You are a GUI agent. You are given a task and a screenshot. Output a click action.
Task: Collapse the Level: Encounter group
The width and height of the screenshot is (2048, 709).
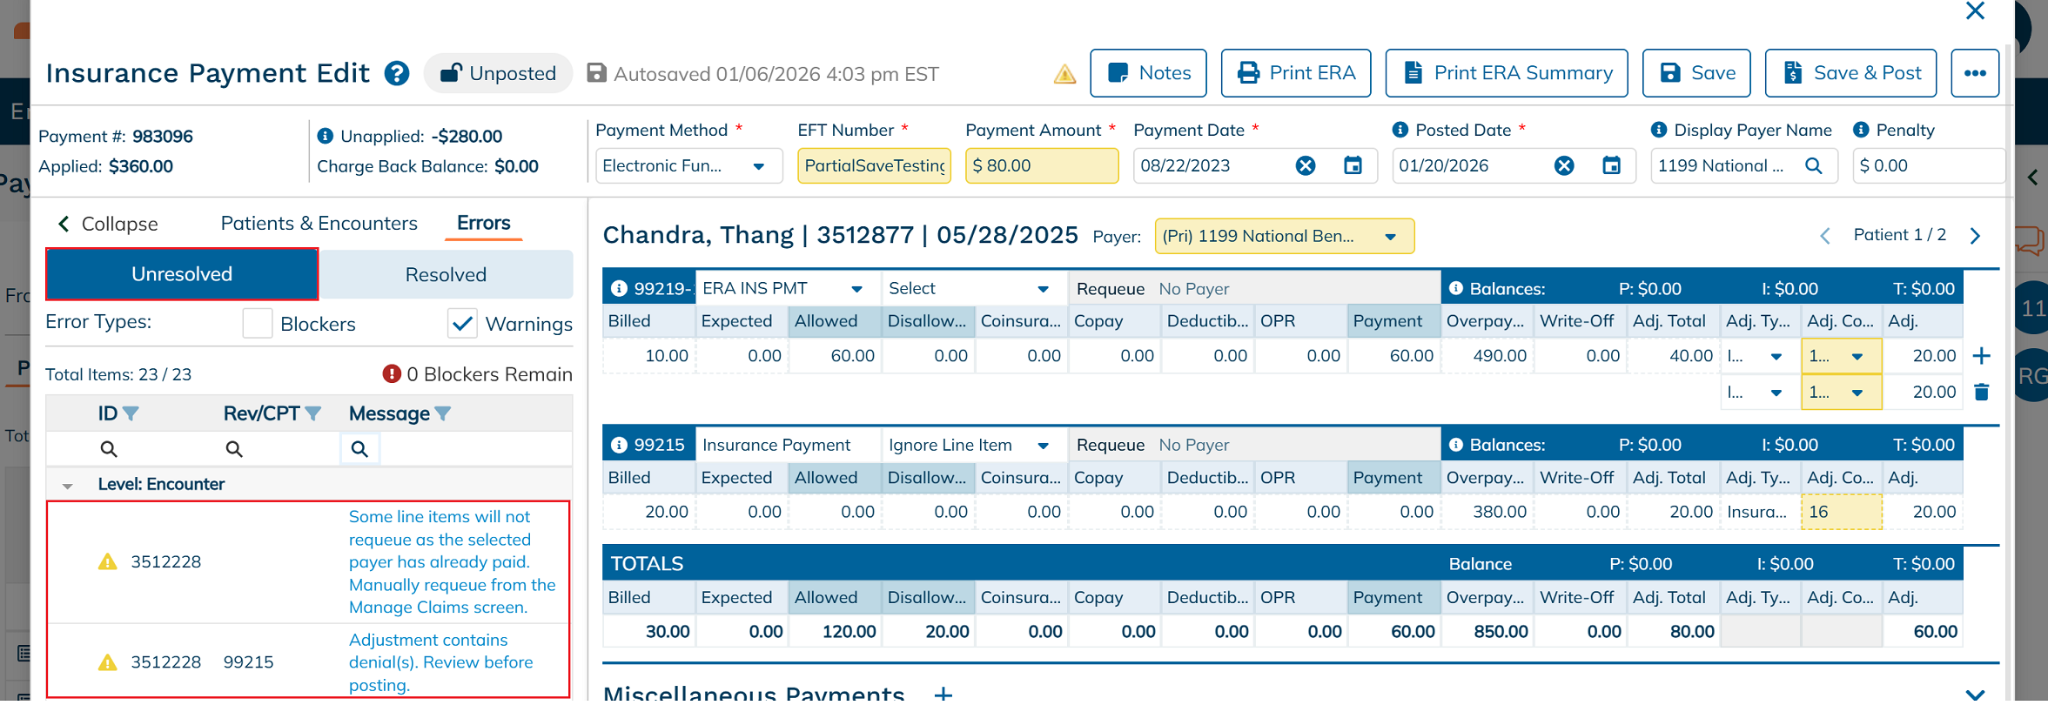click(x=68, y=485)
